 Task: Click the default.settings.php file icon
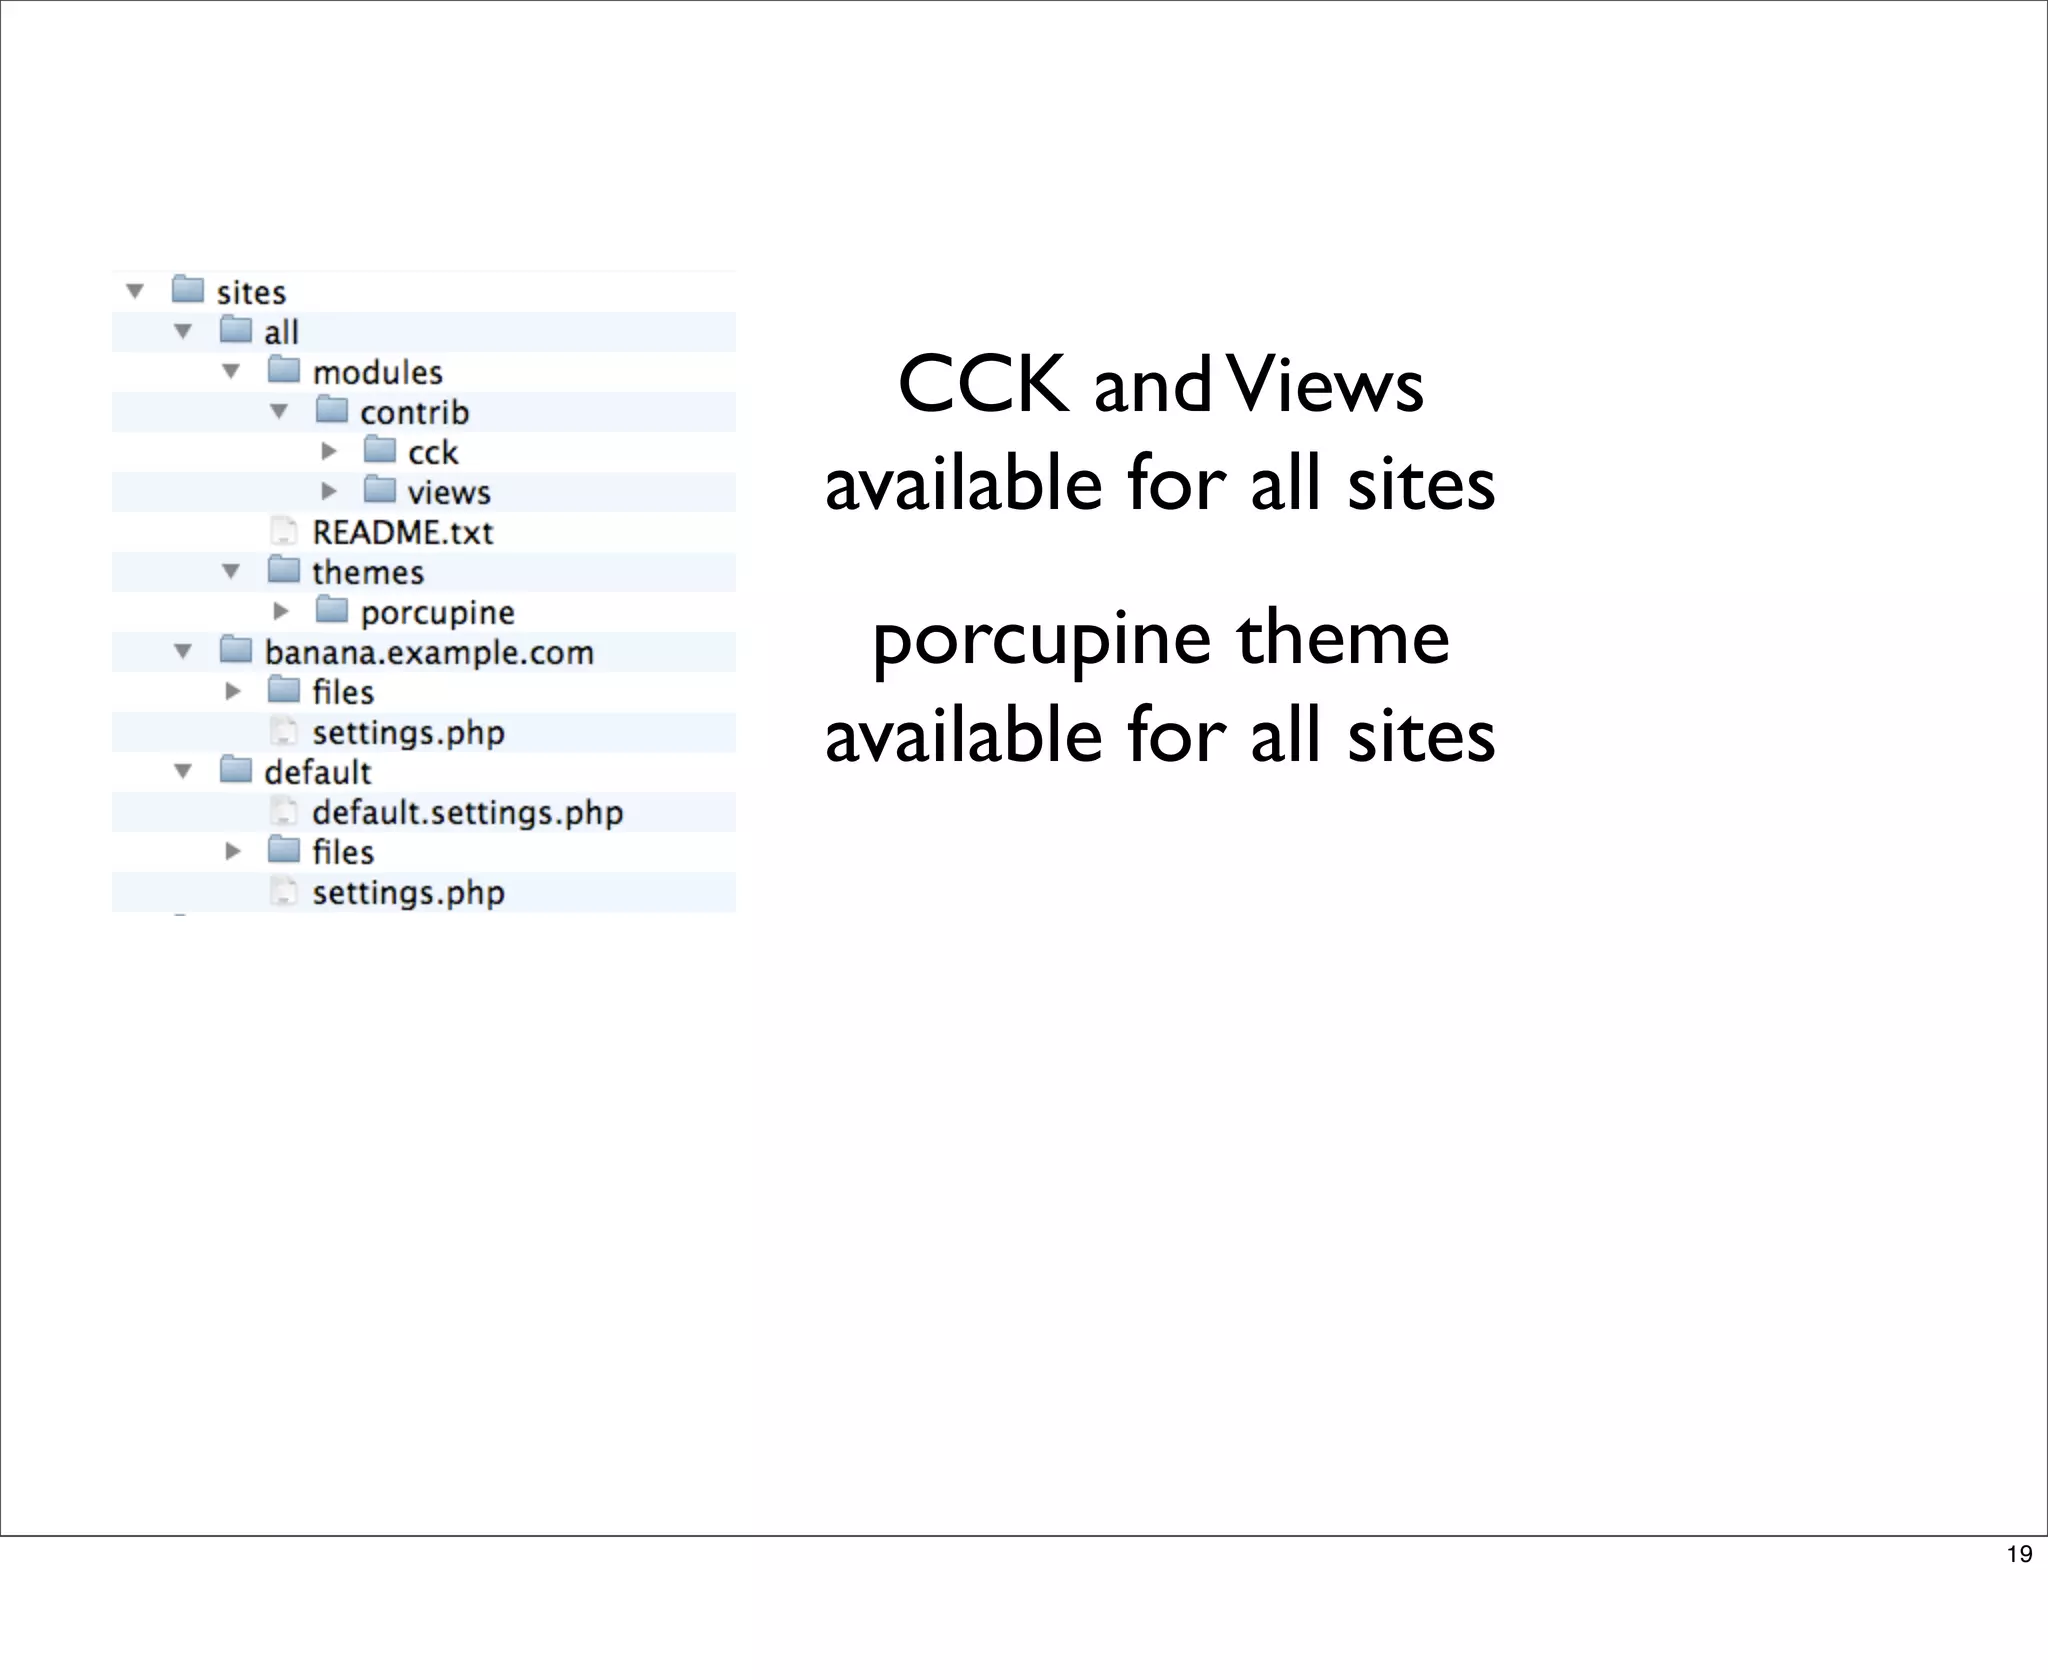coord(284,811)
